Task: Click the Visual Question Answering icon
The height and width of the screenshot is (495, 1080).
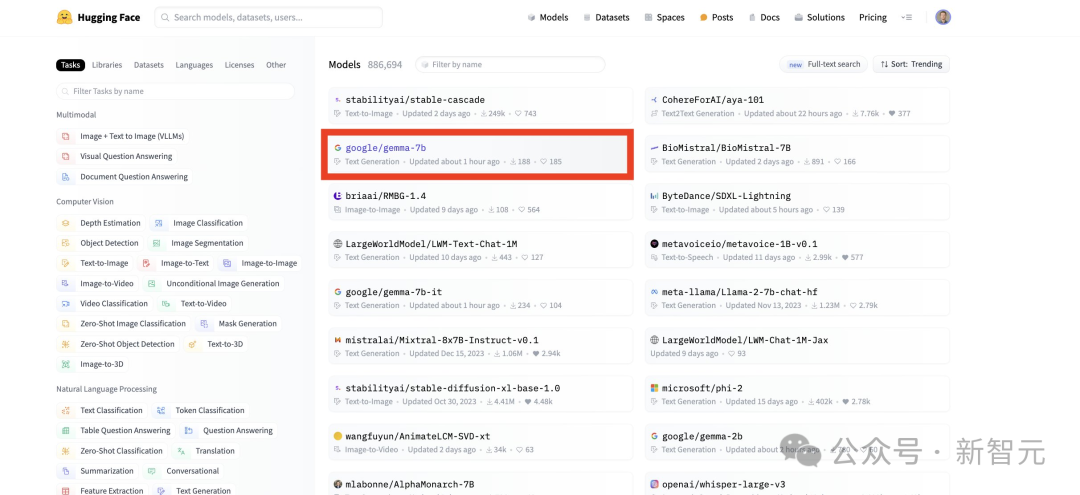Action: pos(65,157)
